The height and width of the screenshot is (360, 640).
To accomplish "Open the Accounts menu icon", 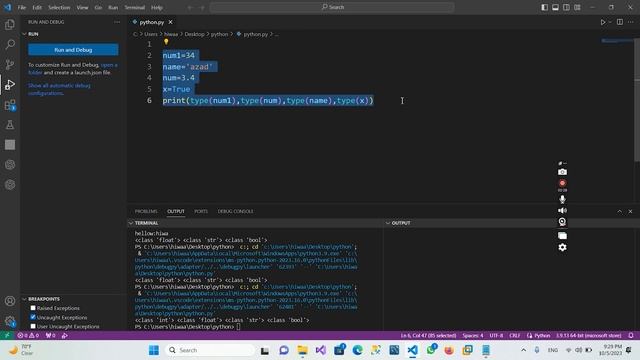I will click(10, 301).
